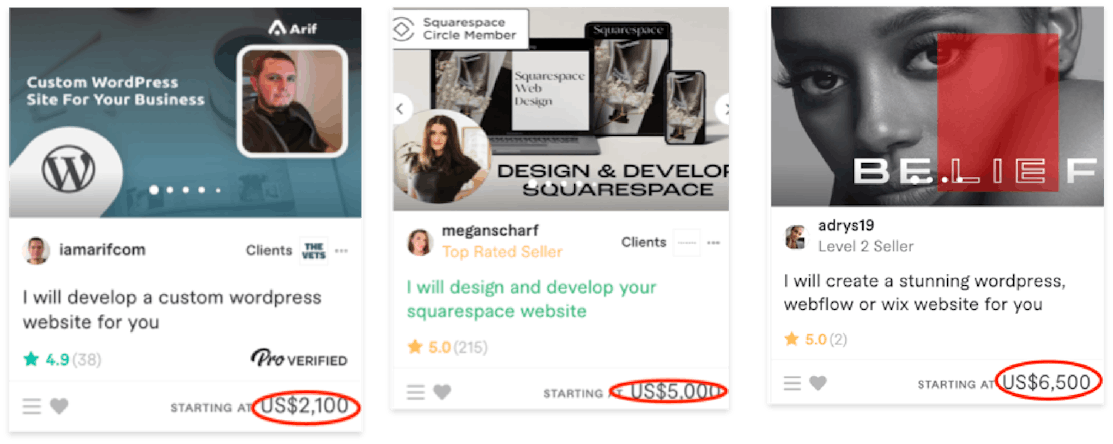Open "I will develop a custom wordpress website" gig

point(172,309)
